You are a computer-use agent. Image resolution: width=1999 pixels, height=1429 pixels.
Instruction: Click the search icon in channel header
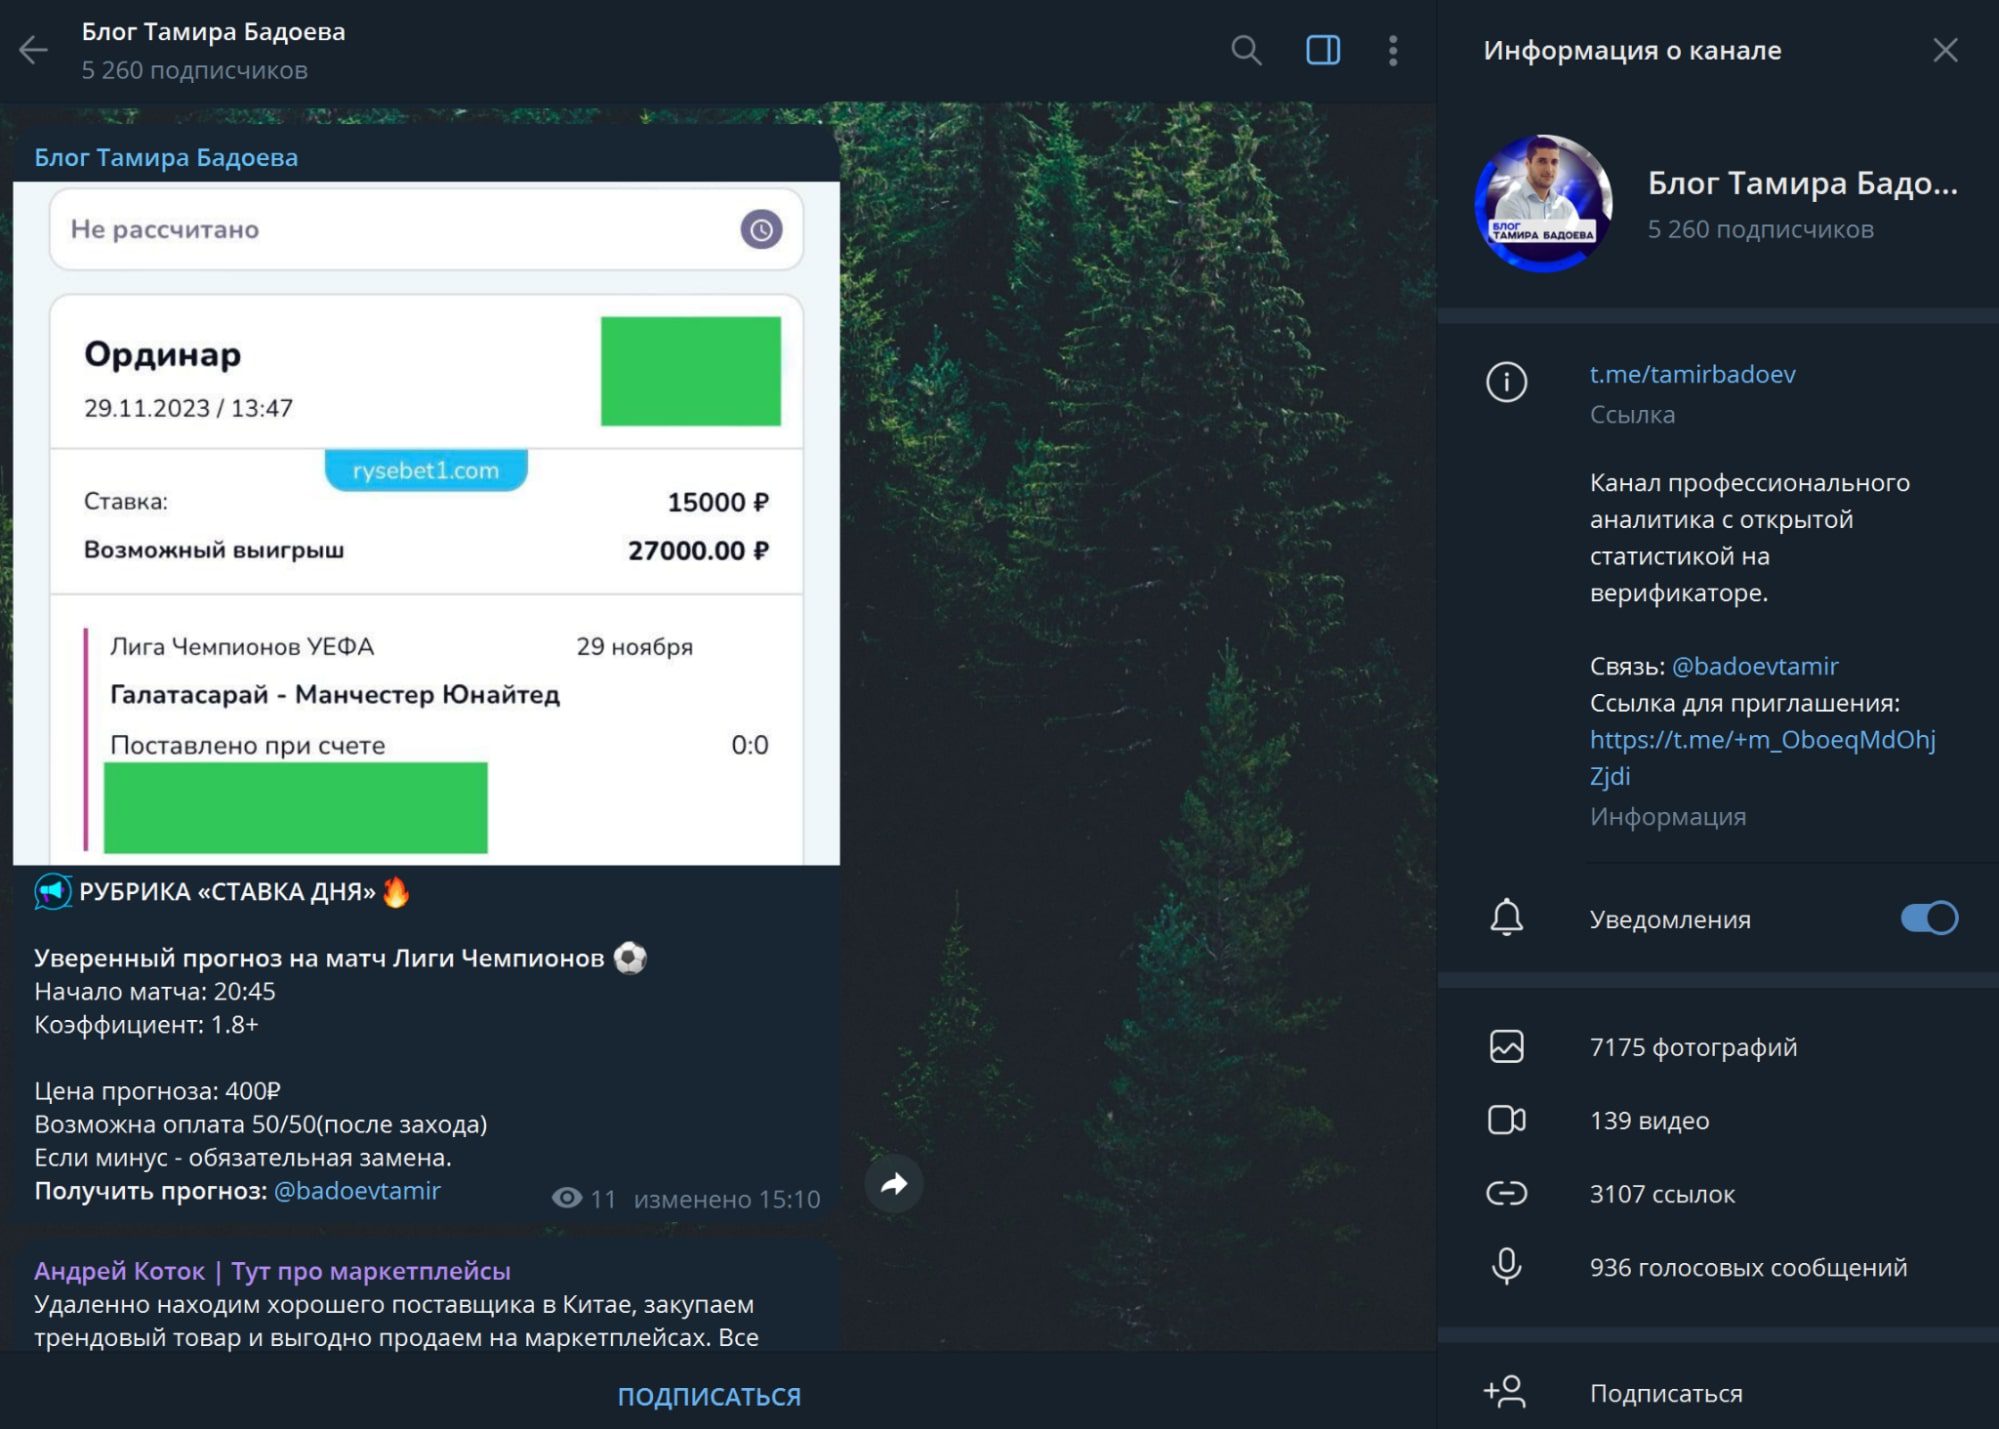coord(1246,49)
